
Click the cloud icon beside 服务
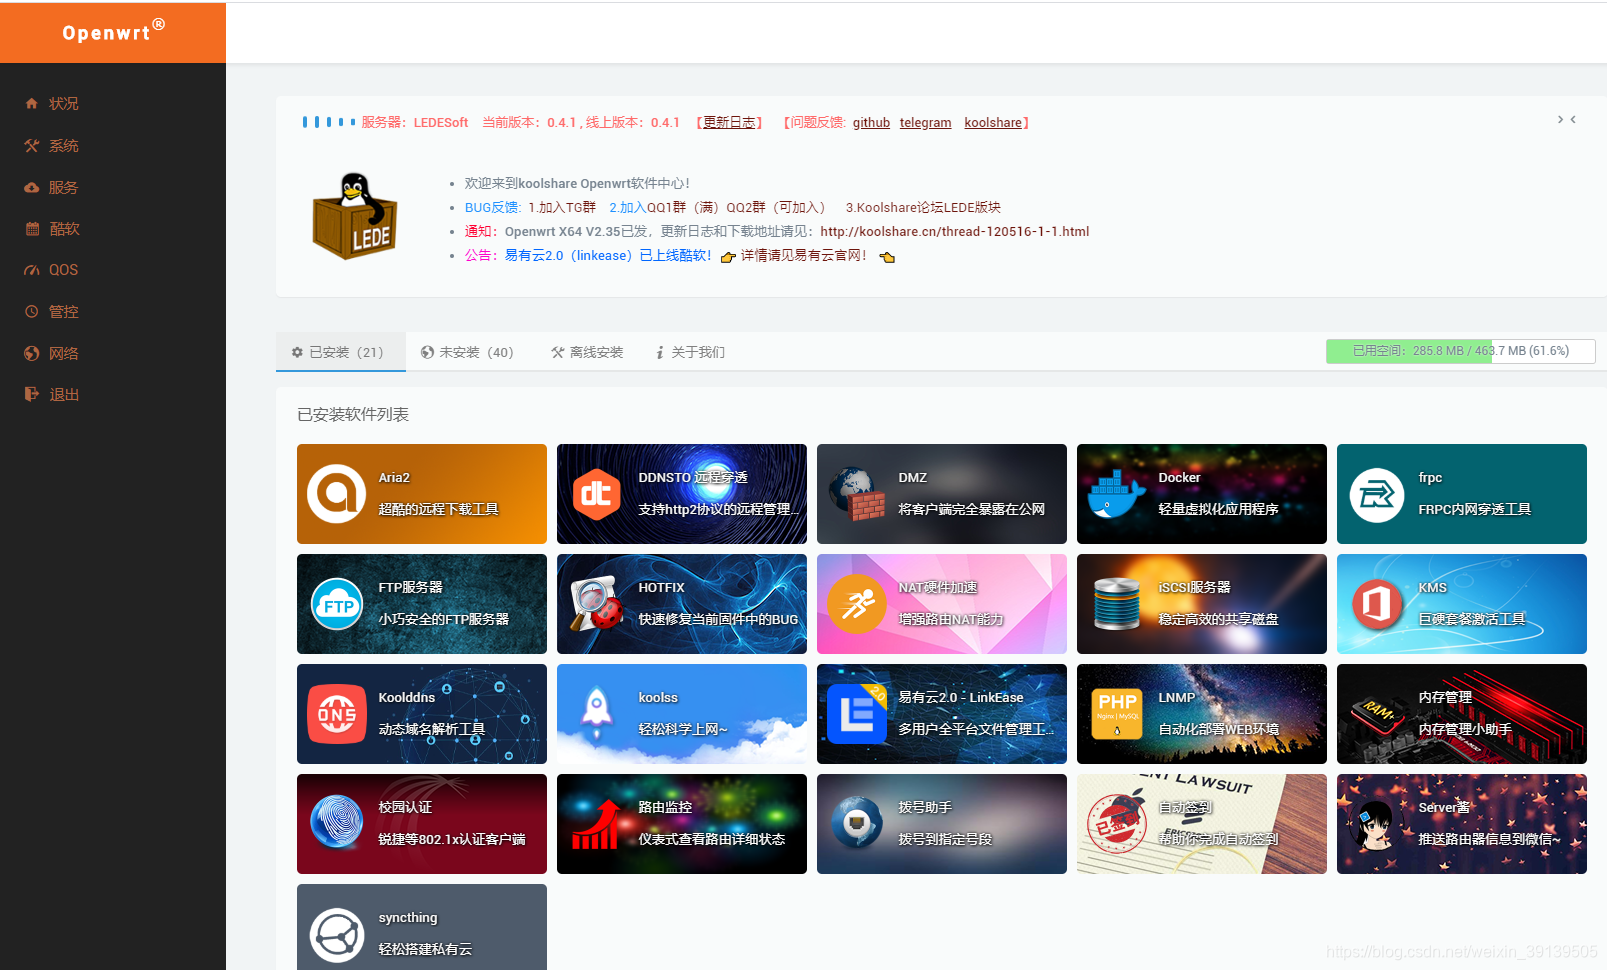(32, 187)
